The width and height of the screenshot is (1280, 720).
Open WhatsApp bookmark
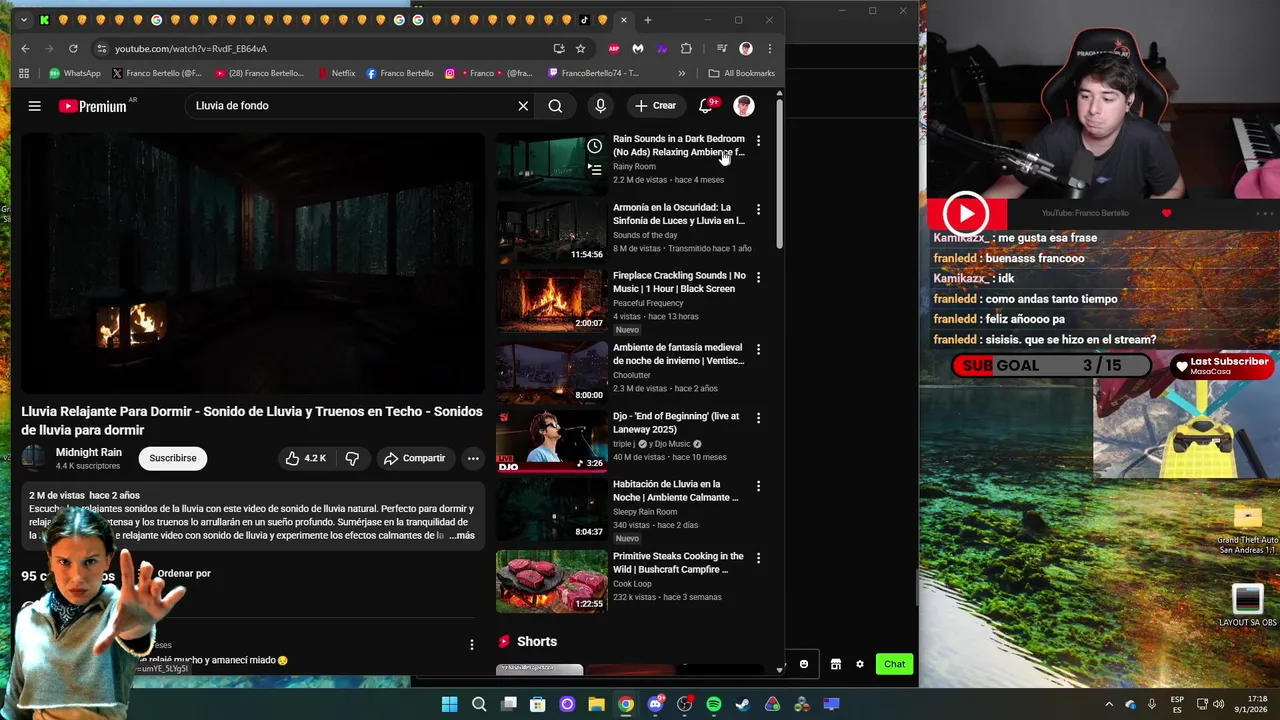pyautogui.click(x=73, y=73)
